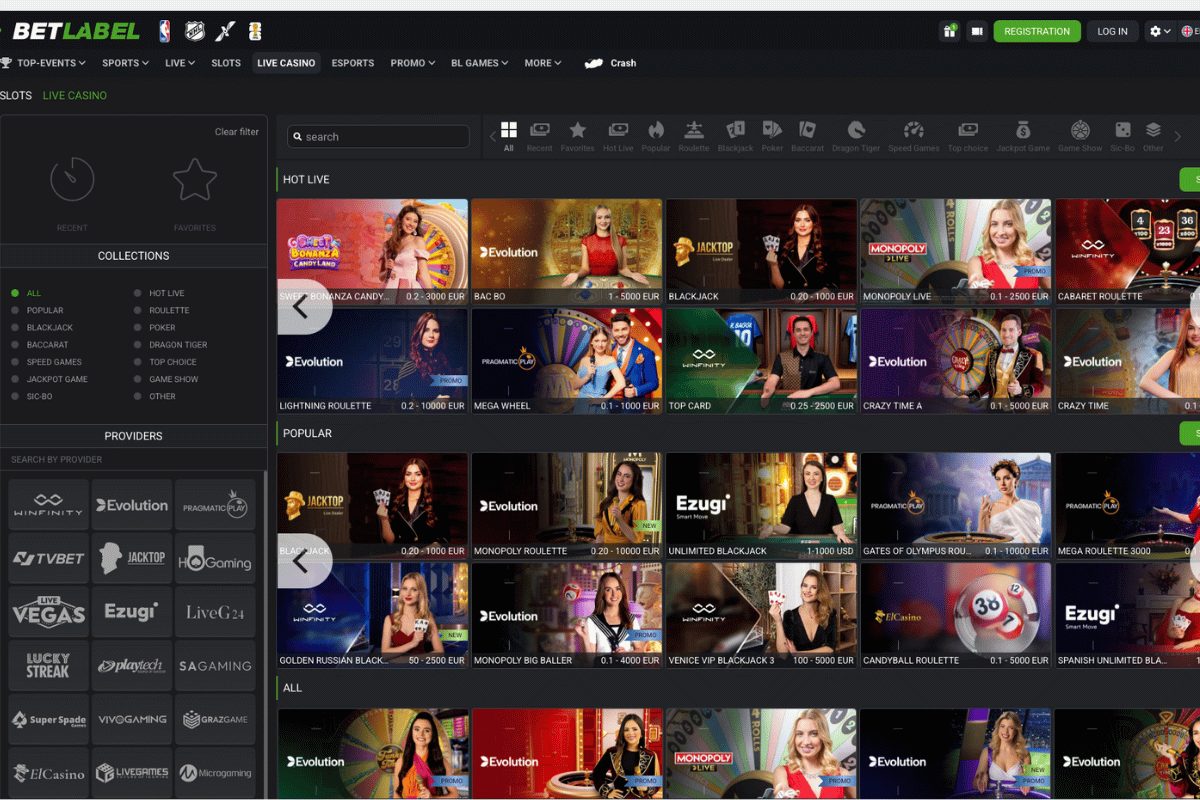Image resolution: width=1200 pixels, height=800 pixels.
Task: Select the BLACKJACK collection option
Action: [x=42, y=327]
